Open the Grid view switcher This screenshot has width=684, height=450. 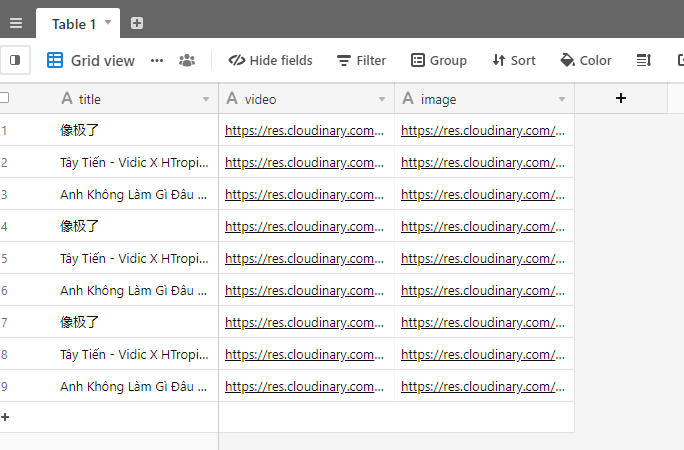[90, 60]
